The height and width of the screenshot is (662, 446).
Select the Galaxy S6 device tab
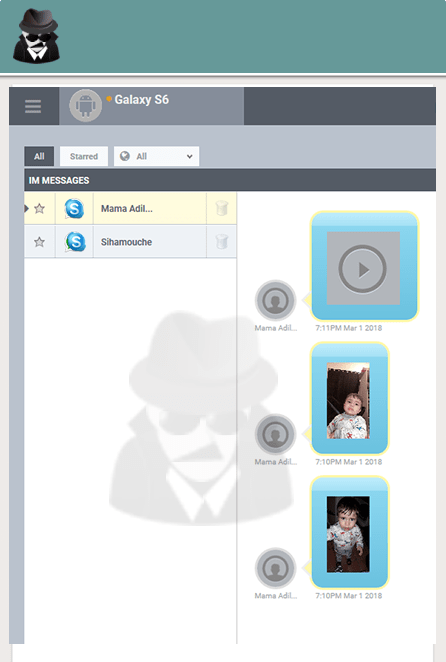152,106
